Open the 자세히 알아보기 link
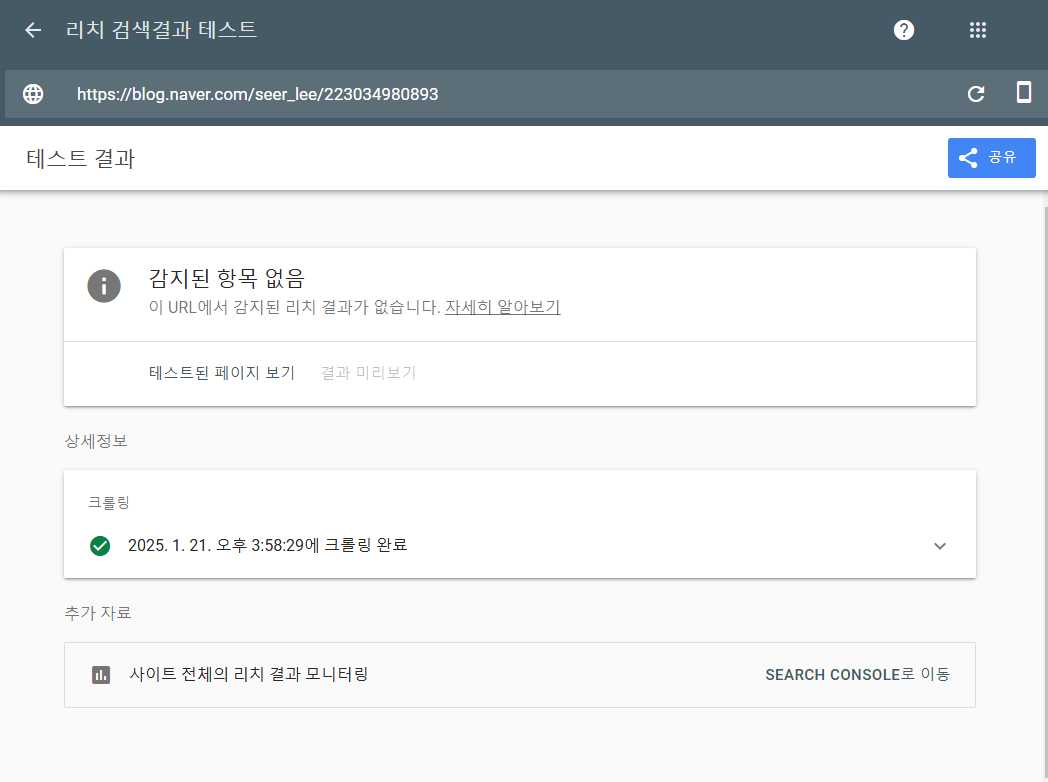Viewport: 1048px width, 782px height. pyautogui.click(x=503, y=307)
